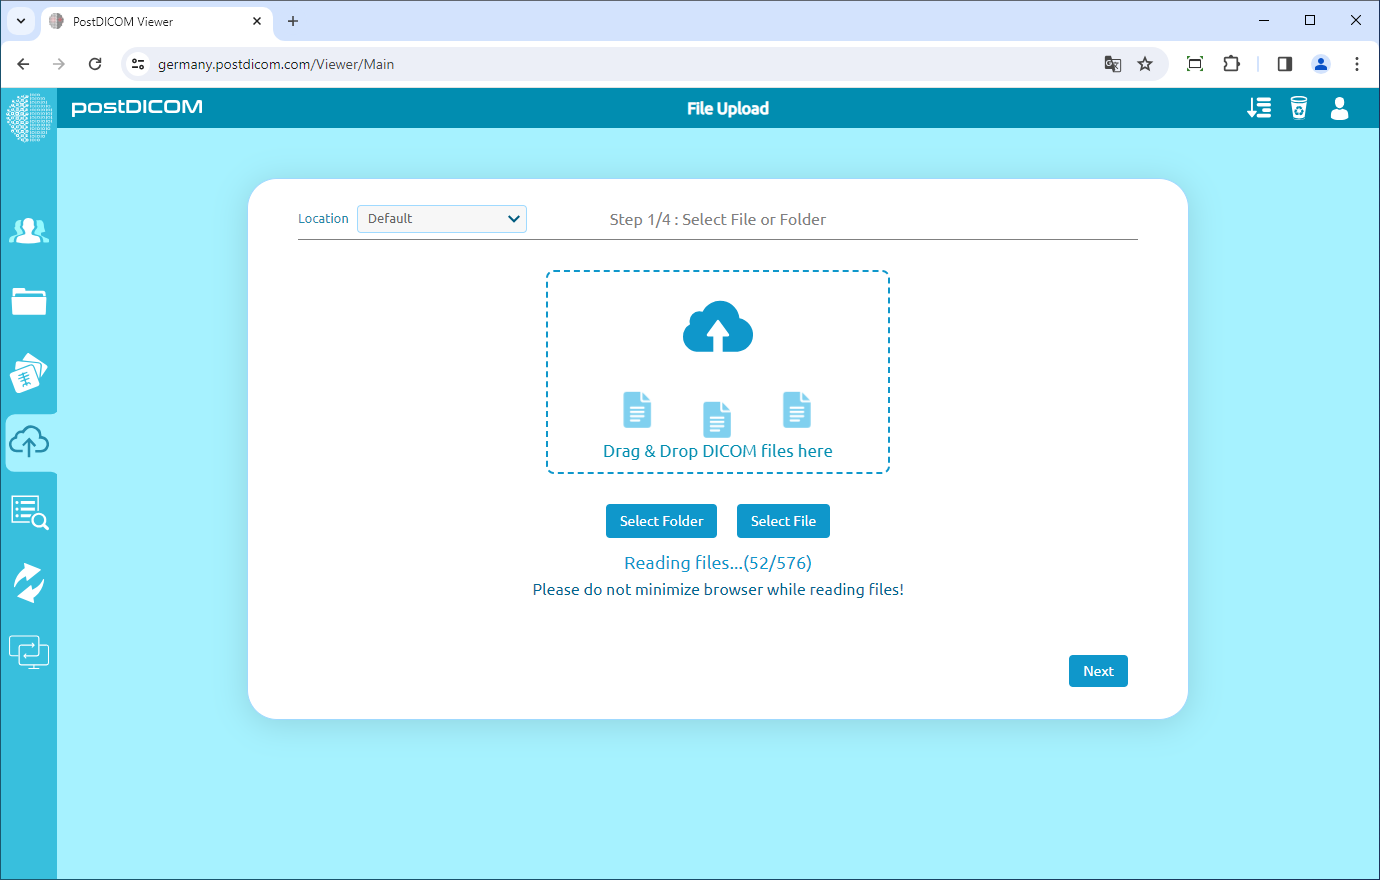Click the sync arrows sidebar icon
This screenshot has height=880, width=1380.
(x=29, y=582)
